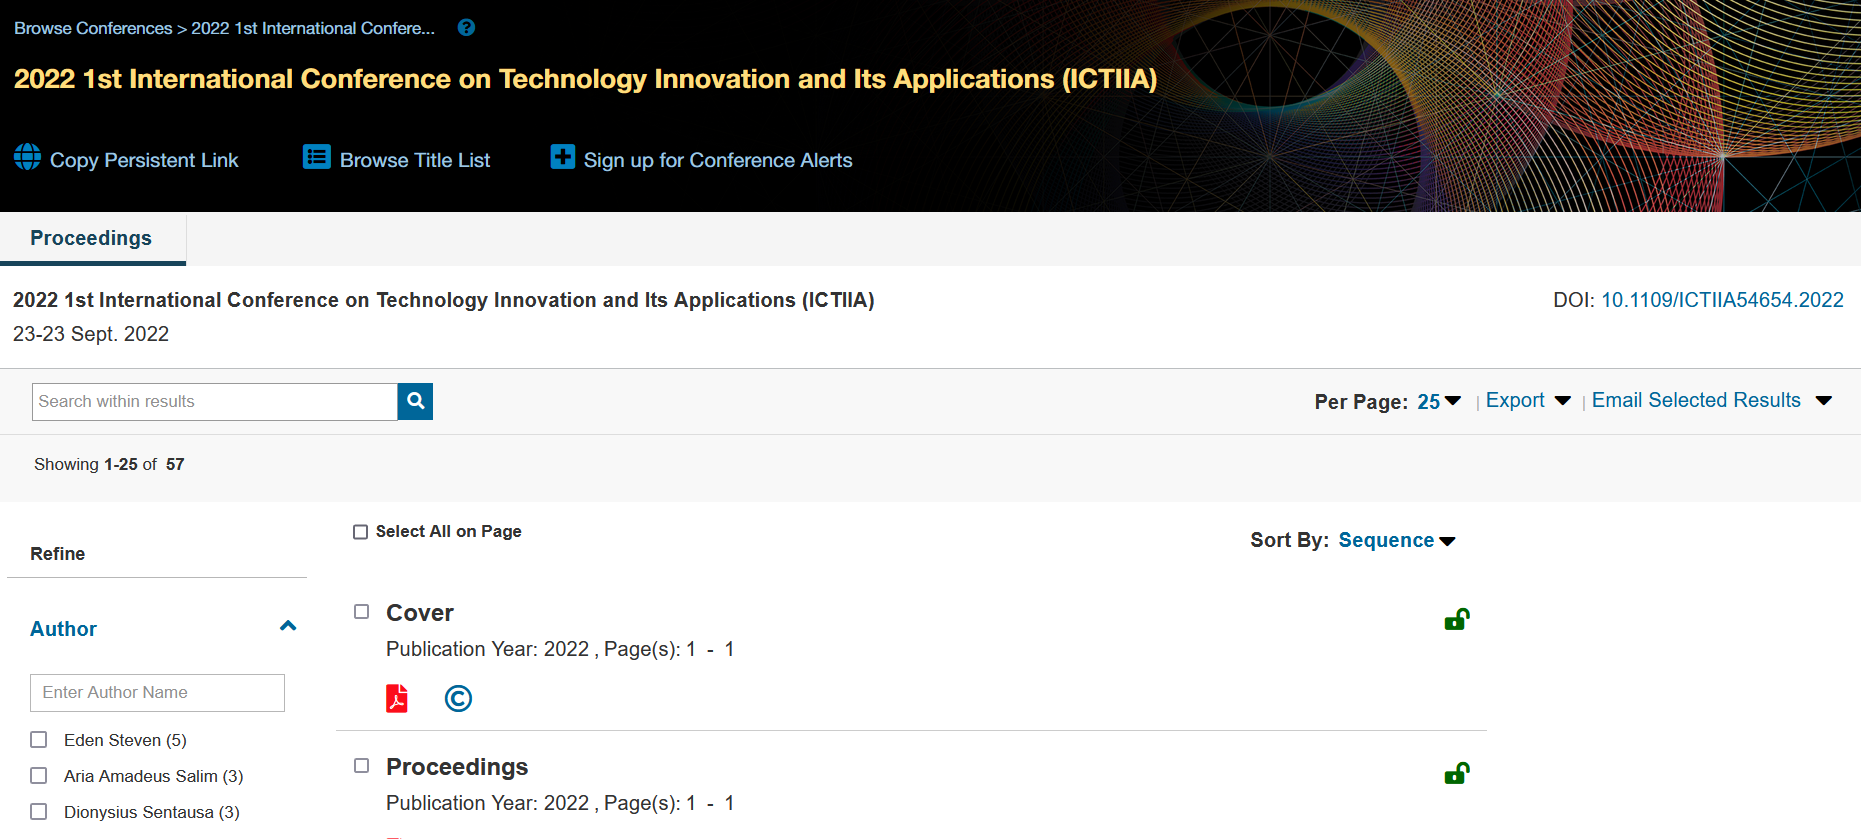
Task: Open the PDF icon for Cover
Action: [397, 698]
